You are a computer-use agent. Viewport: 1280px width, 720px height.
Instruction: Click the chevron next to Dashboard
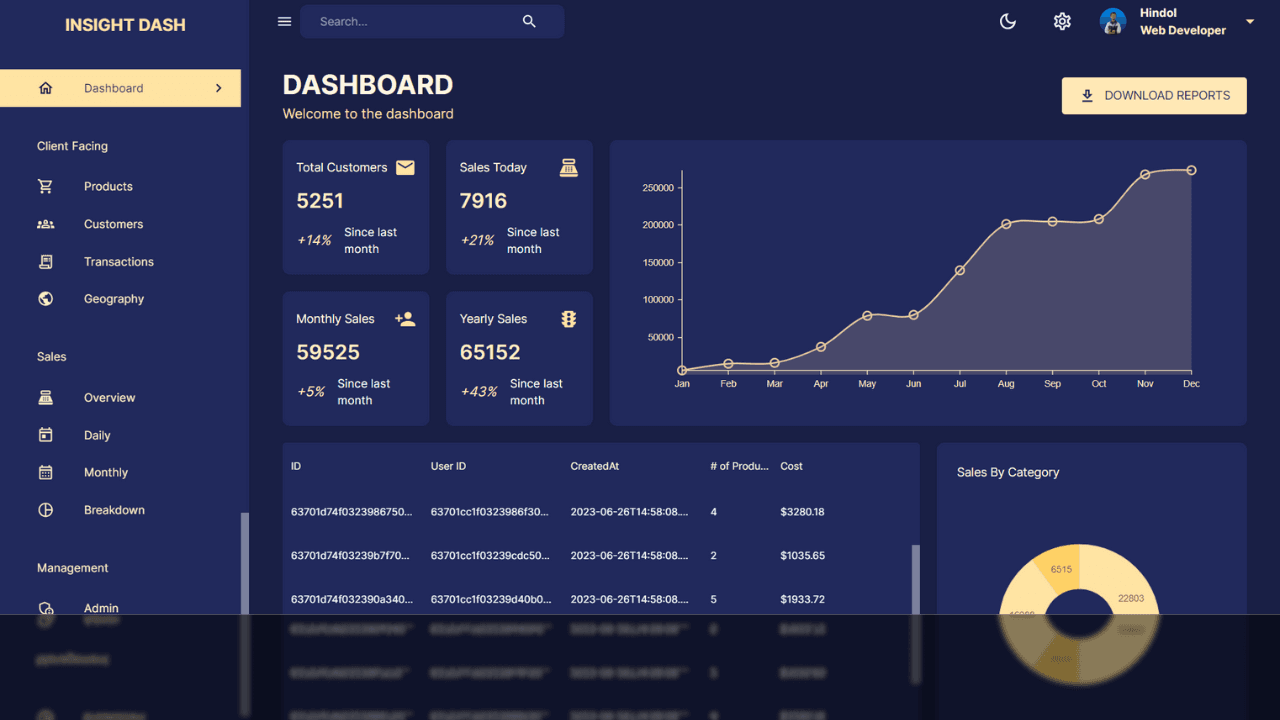219,88
